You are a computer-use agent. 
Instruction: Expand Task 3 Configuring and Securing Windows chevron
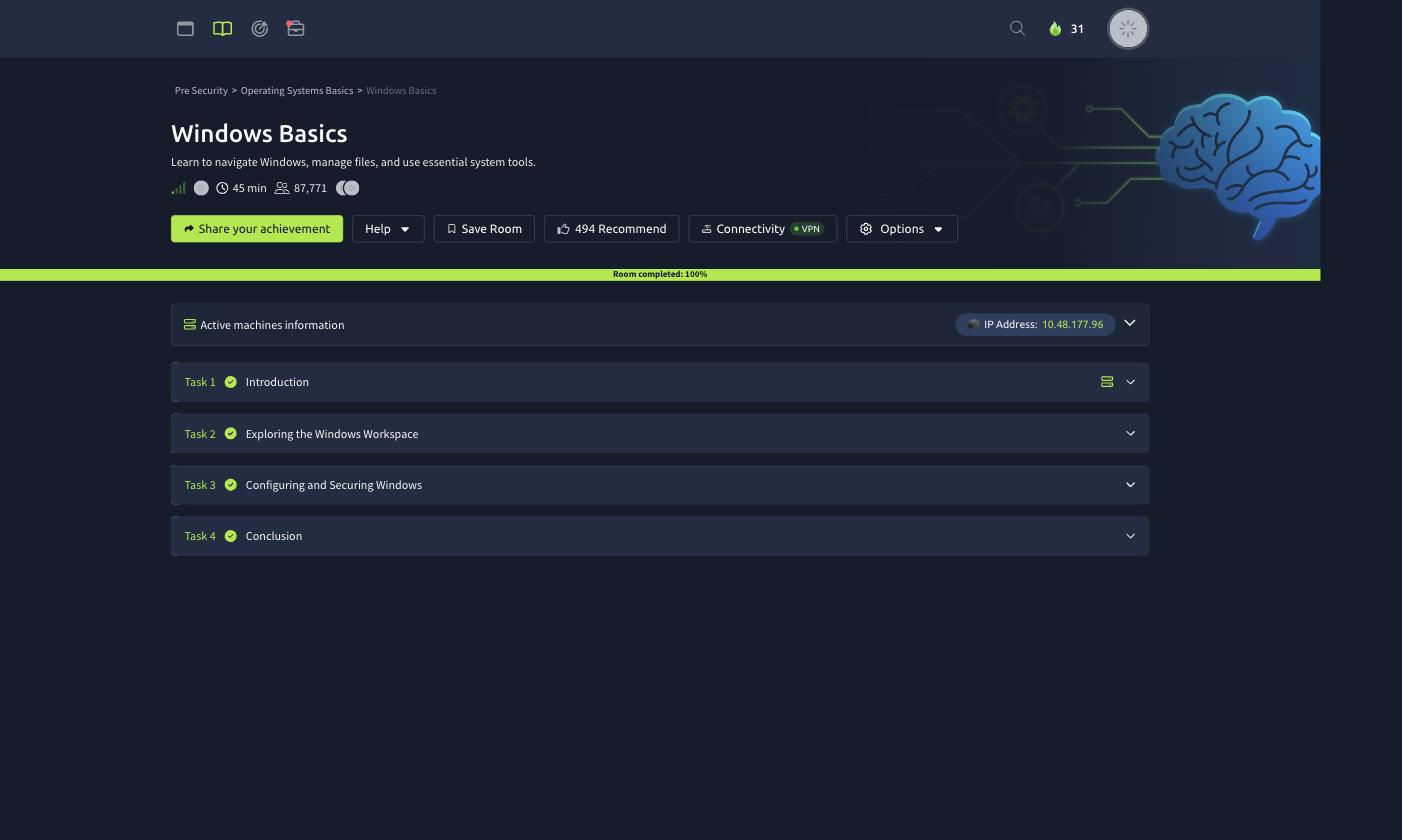pos(1131,485)
